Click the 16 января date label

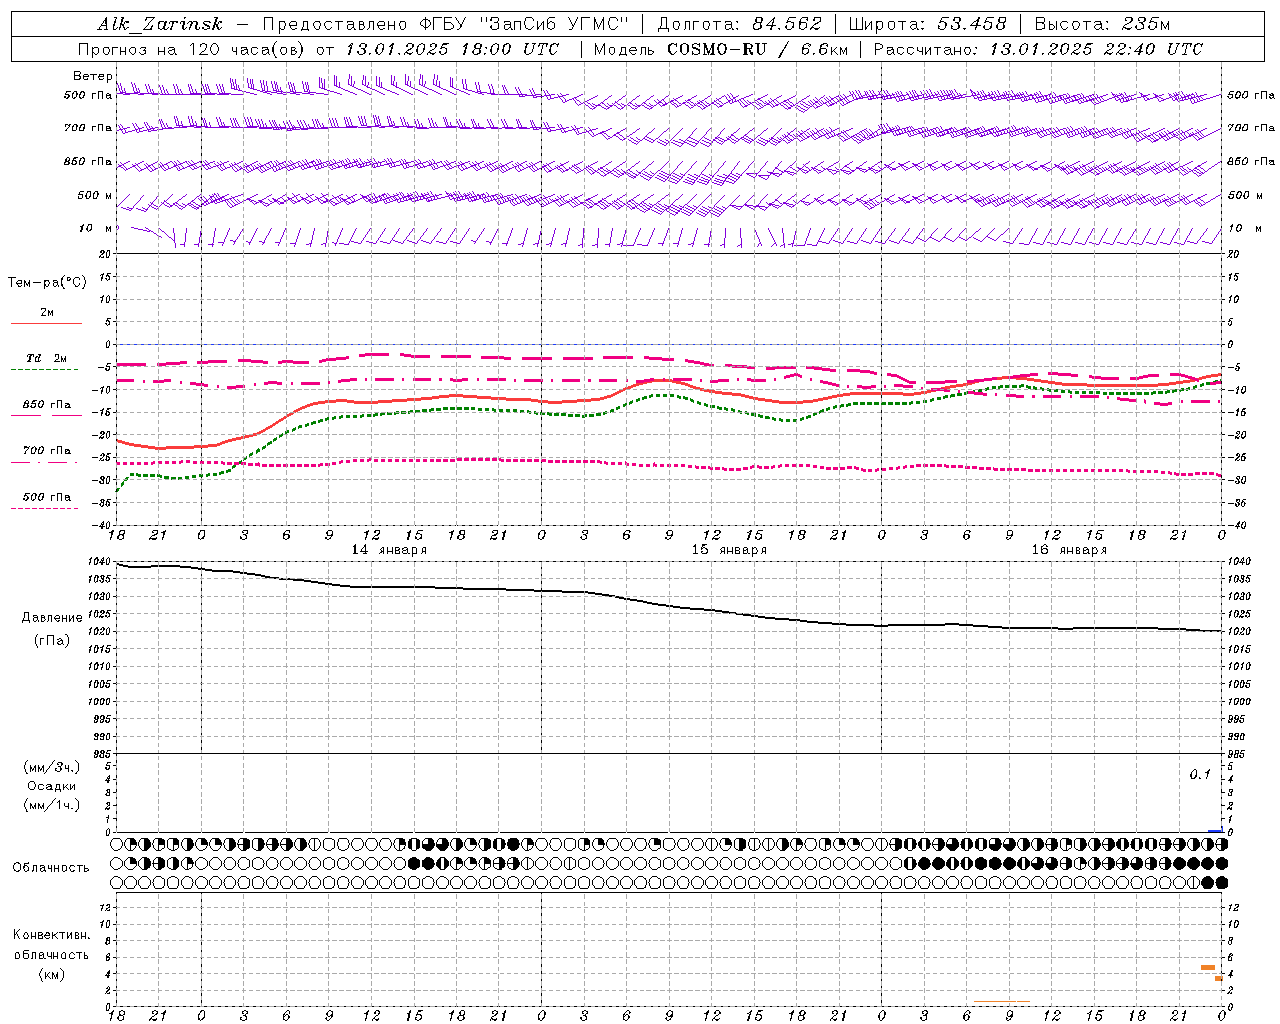[1069, 550]
